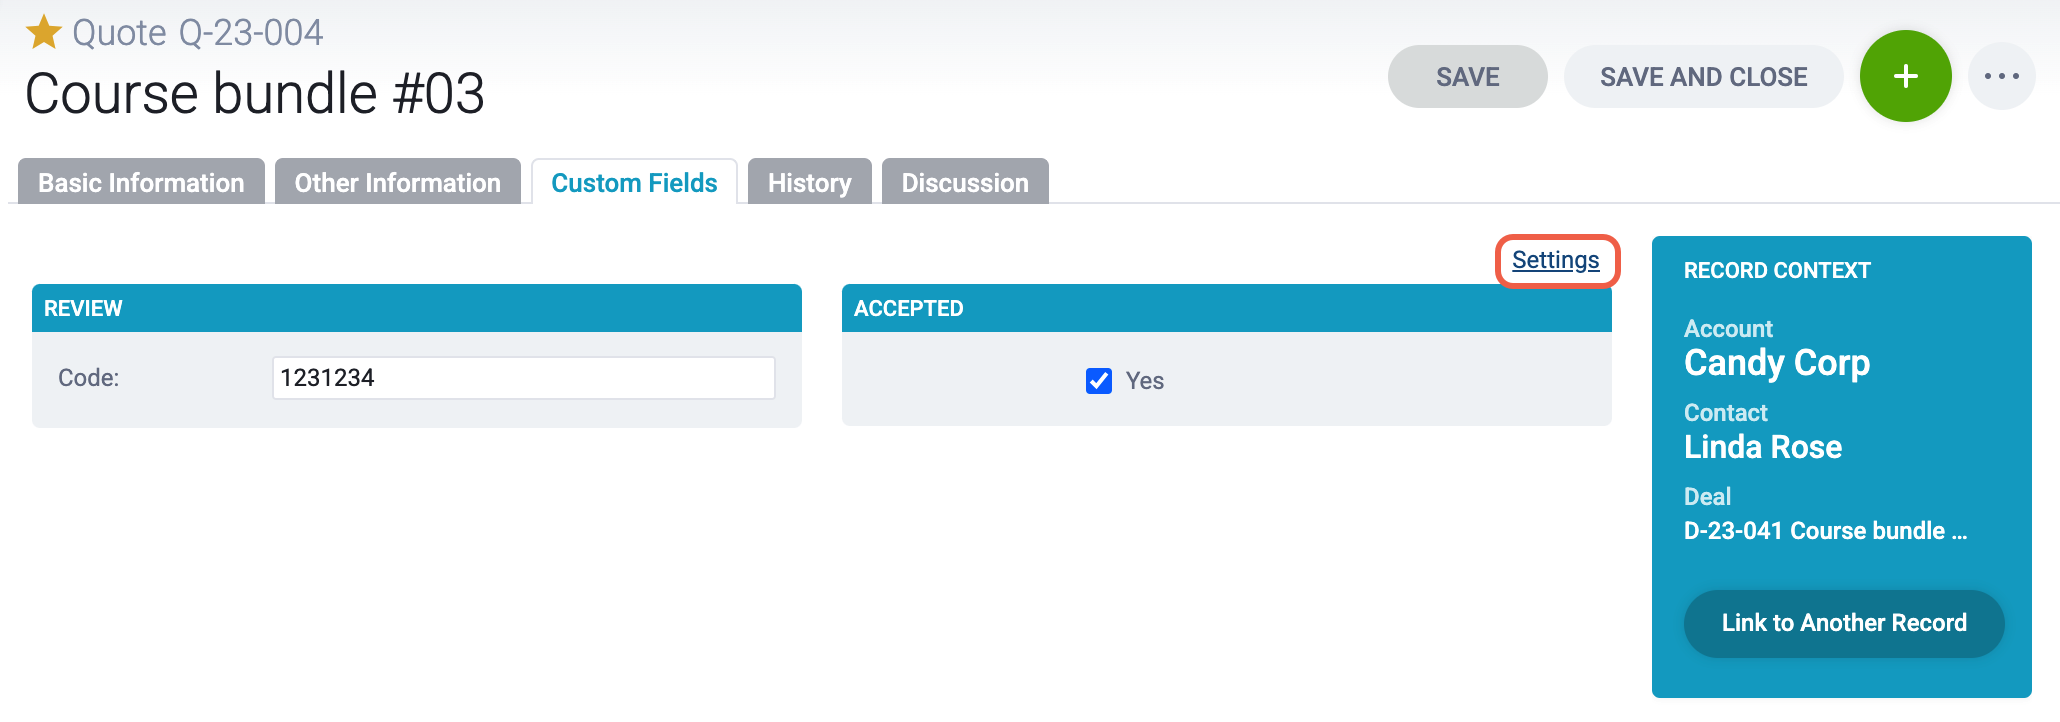
Task: Click the SAVE button
Action: (1467, 77)
